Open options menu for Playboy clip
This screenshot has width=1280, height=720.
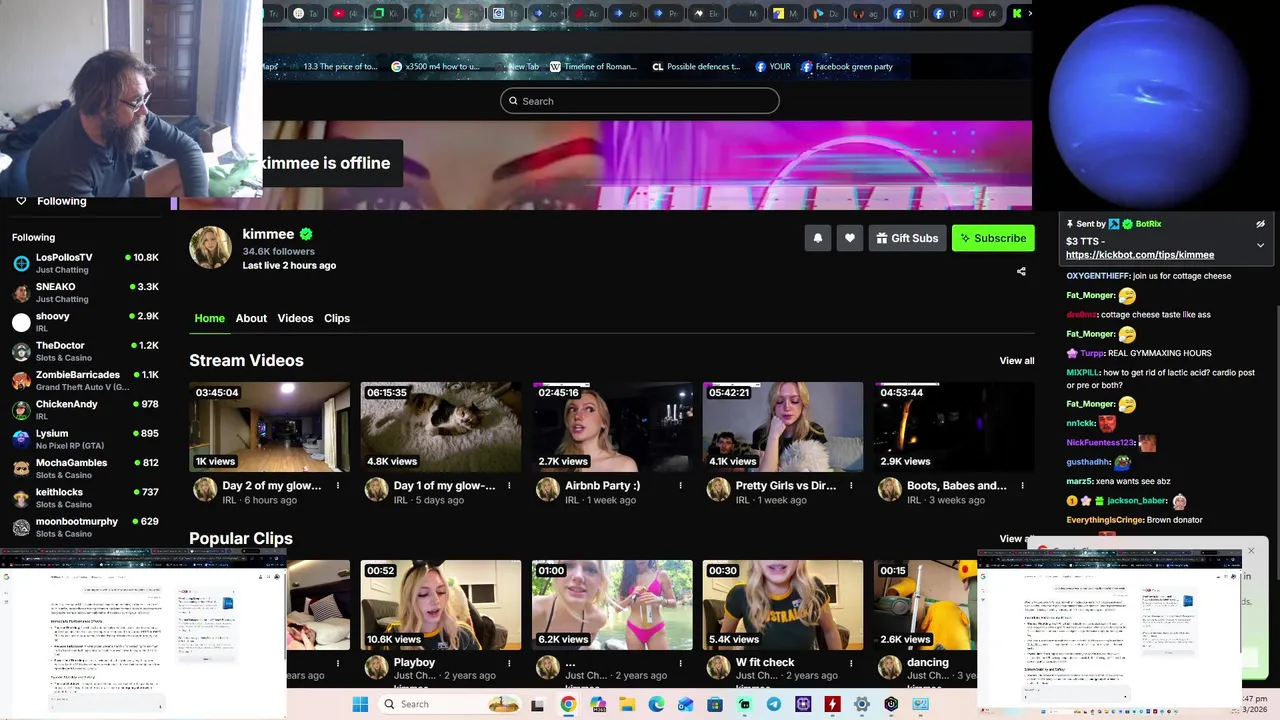[509, 663]
